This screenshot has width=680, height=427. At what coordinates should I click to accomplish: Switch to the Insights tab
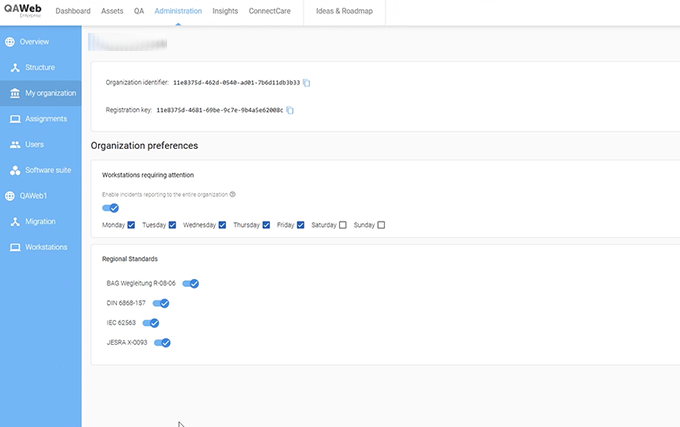point(225,11)
